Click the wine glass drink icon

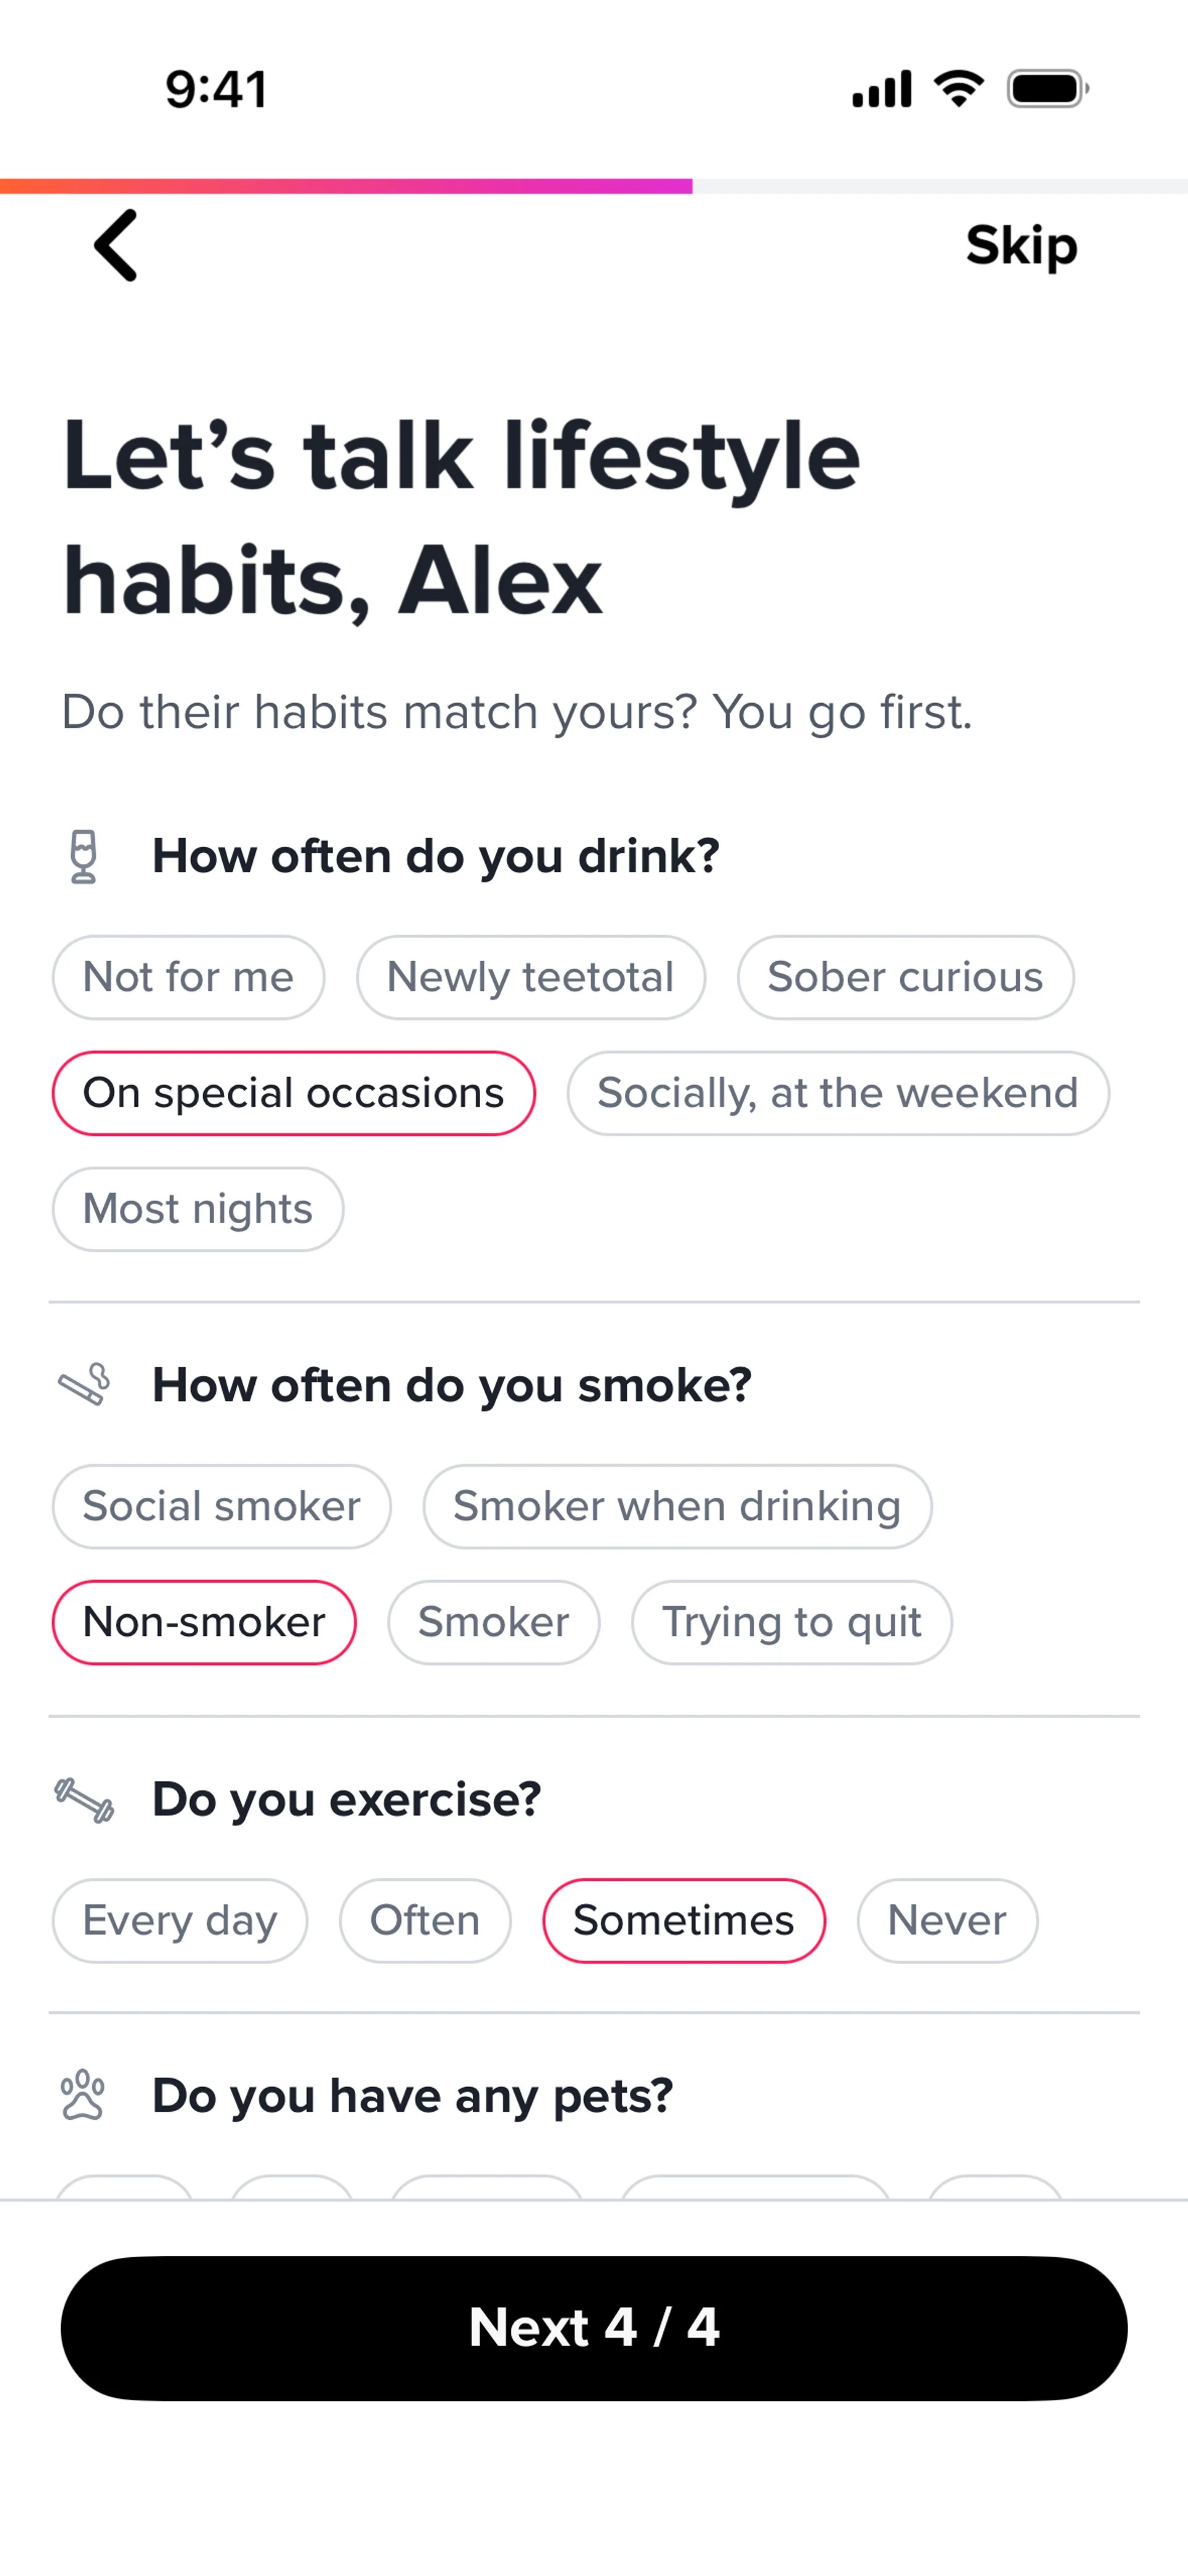coord(84,857)
